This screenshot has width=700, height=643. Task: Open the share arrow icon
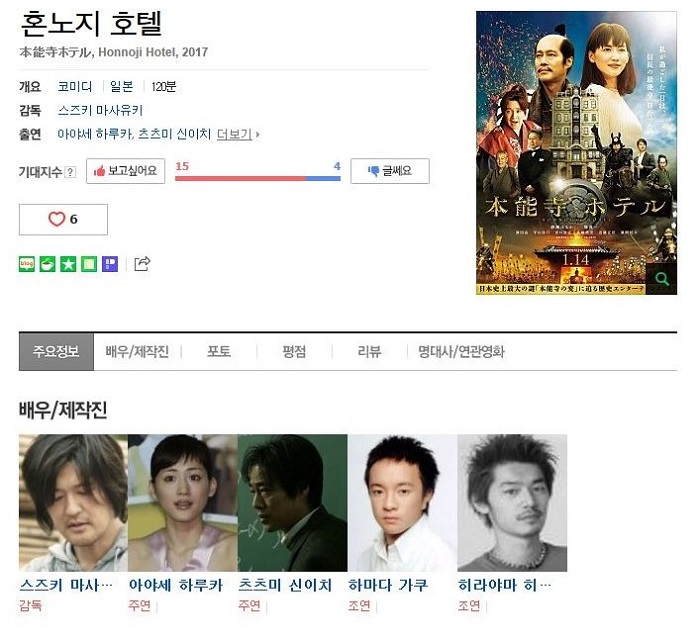point(142,264)
